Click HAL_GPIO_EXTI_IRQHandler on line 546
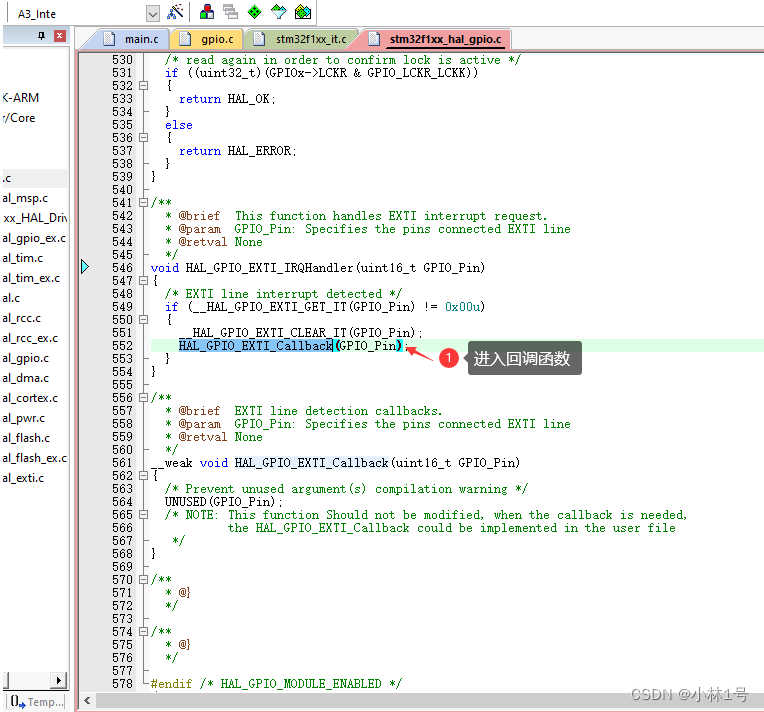This screenshot has height=712, width=764. [269, 268]
